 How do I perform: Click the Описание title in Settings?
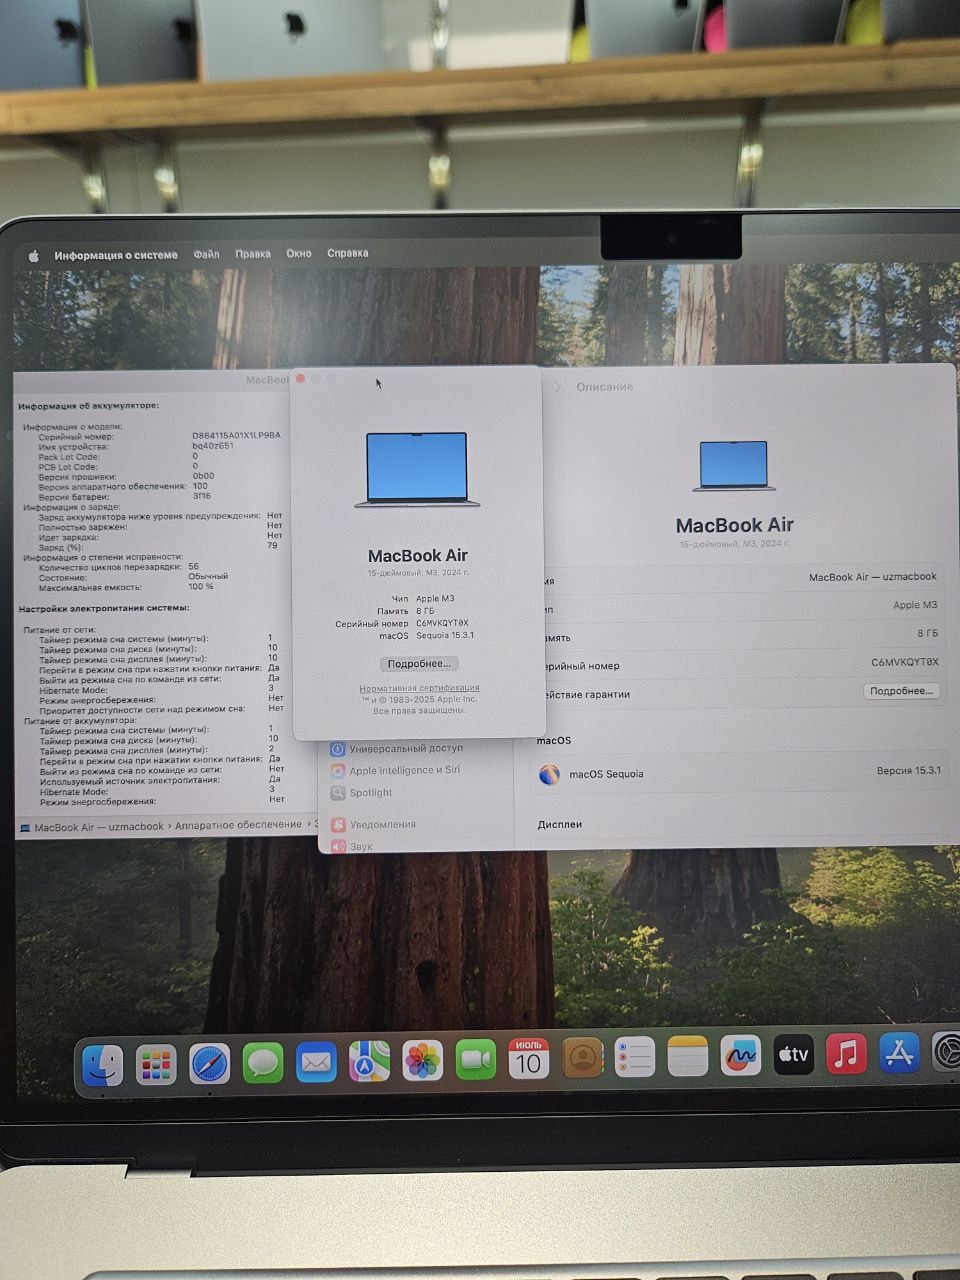coord(604,387)
